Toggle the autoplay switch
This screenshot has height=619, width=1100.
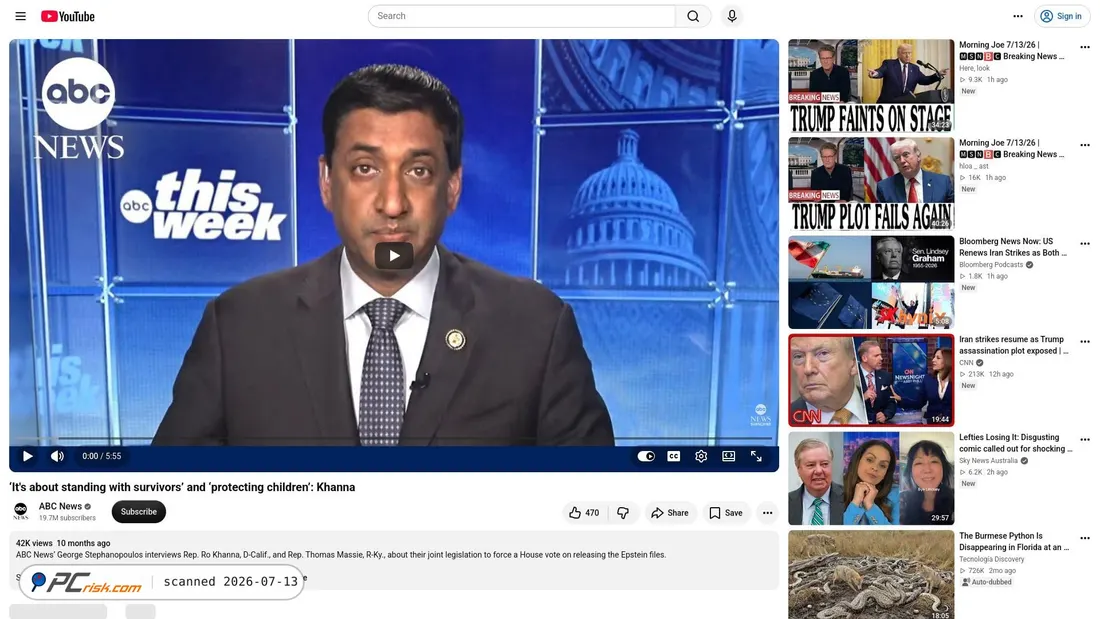tap(646, 456)
